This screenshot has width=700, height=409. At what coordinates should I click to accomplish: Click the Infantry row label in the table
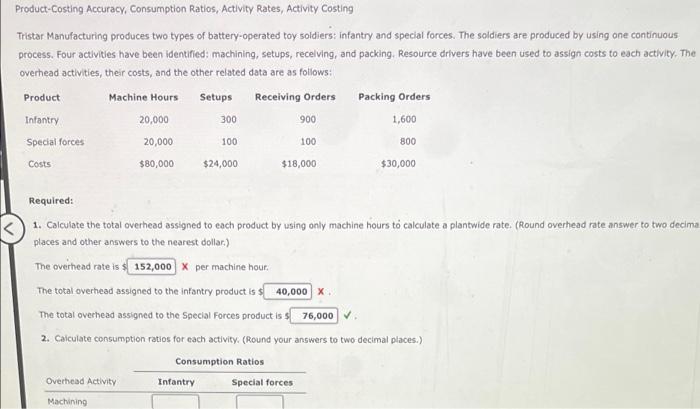tap(42, 120)
